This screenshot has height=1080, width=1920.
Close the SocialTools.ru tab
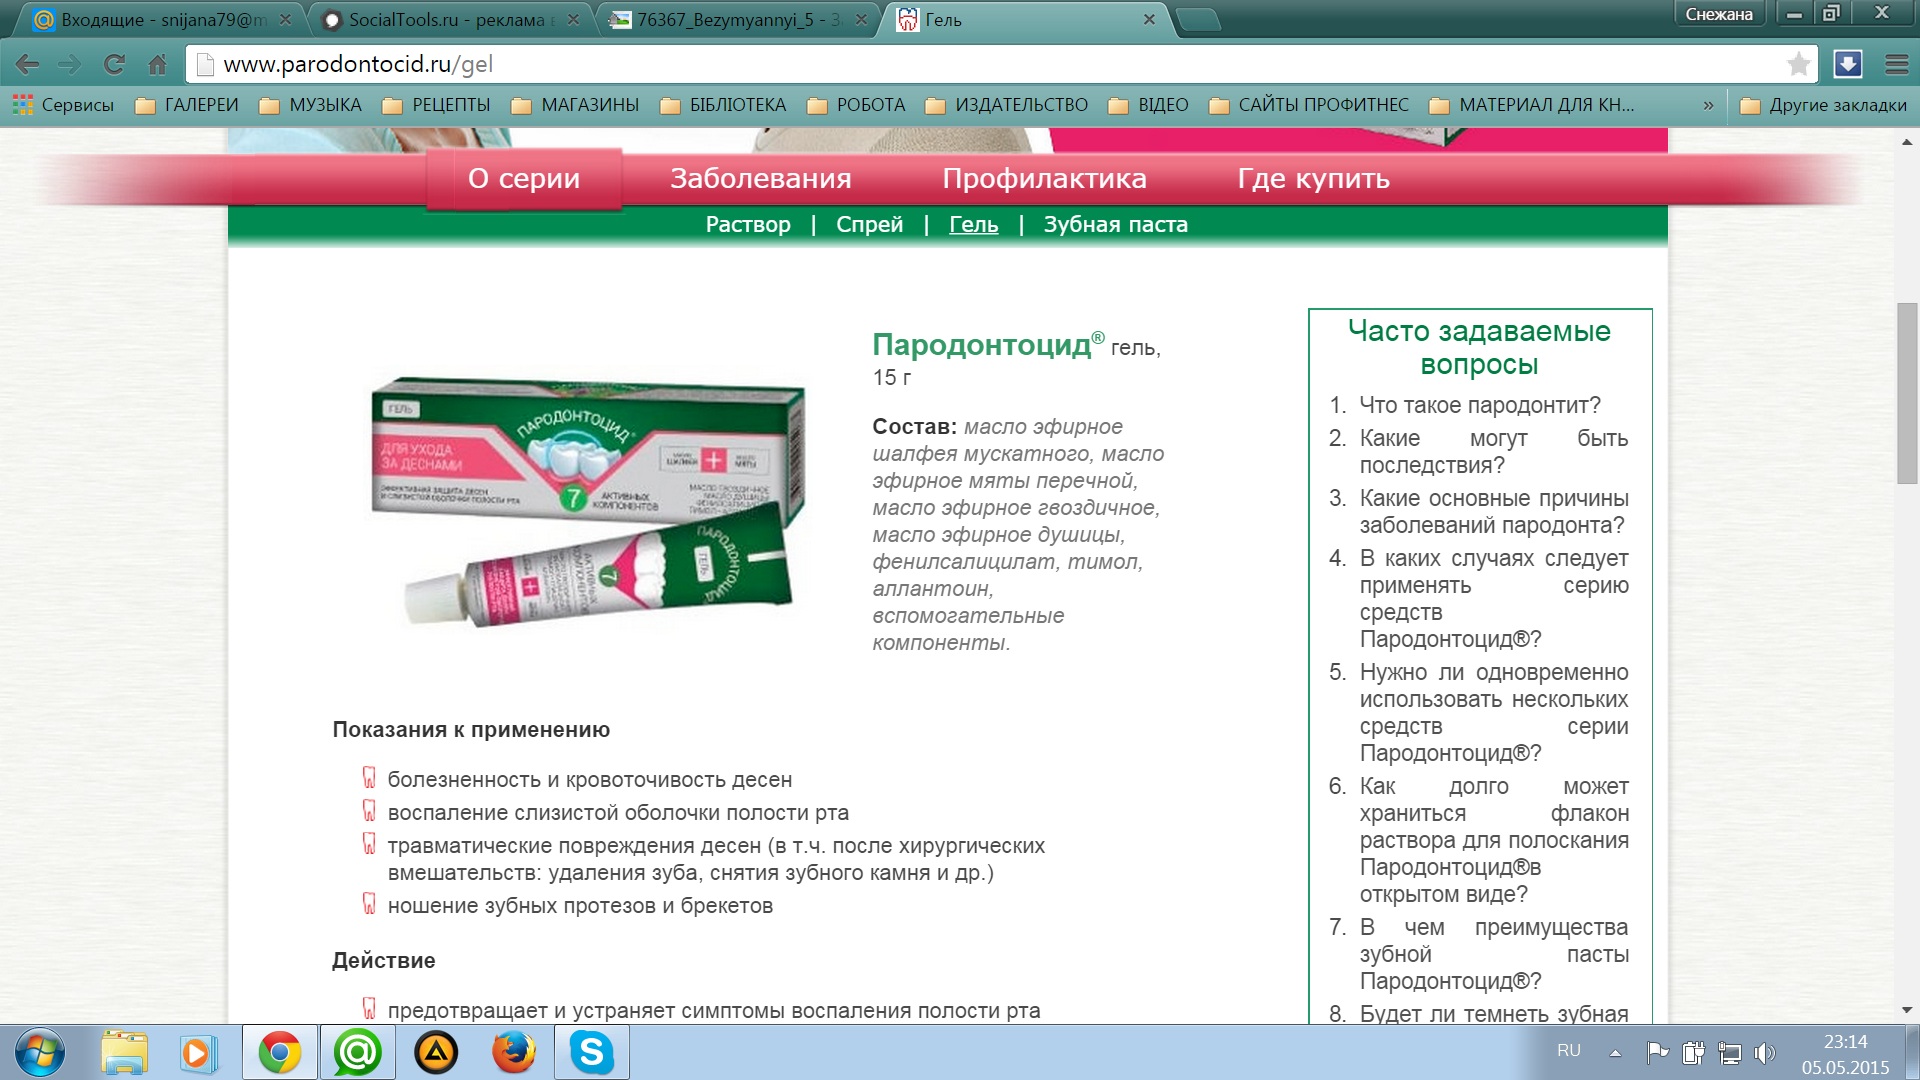(573, 19)
